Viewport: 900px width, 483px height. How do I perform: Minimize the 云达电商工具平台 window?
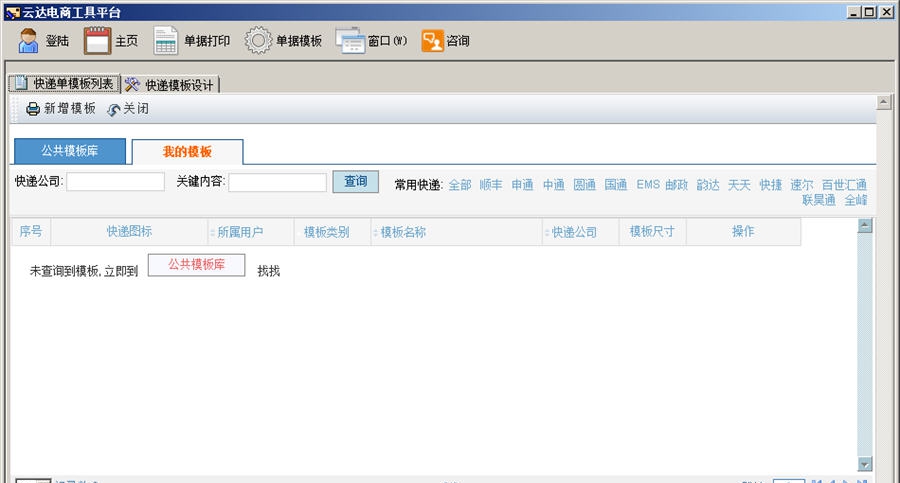pos(854,12)
